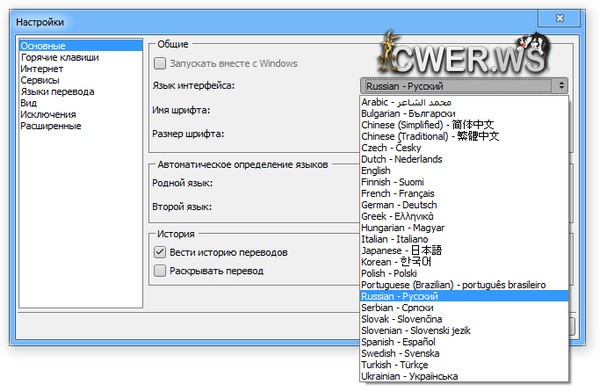
Task: Select Ukrainian - Українська option
Action: click(x=464, y=376)
